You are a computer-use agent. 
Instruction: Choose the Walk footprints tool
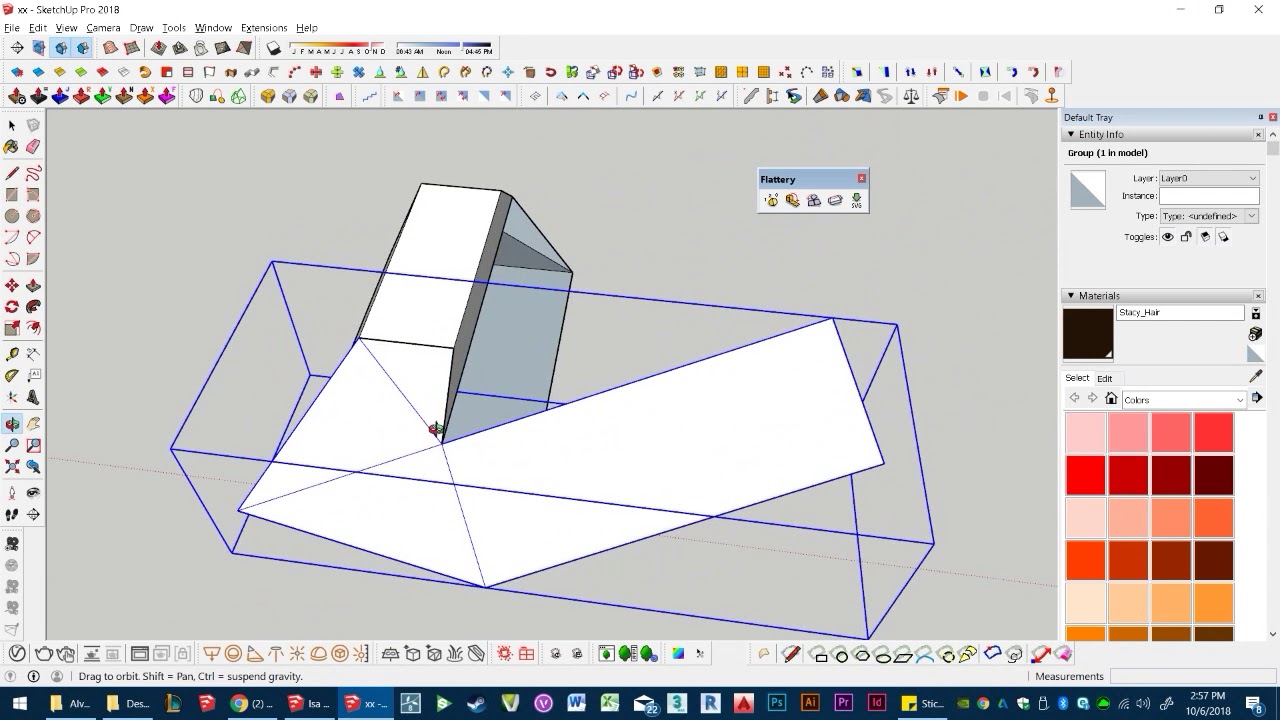click(12, 514)
